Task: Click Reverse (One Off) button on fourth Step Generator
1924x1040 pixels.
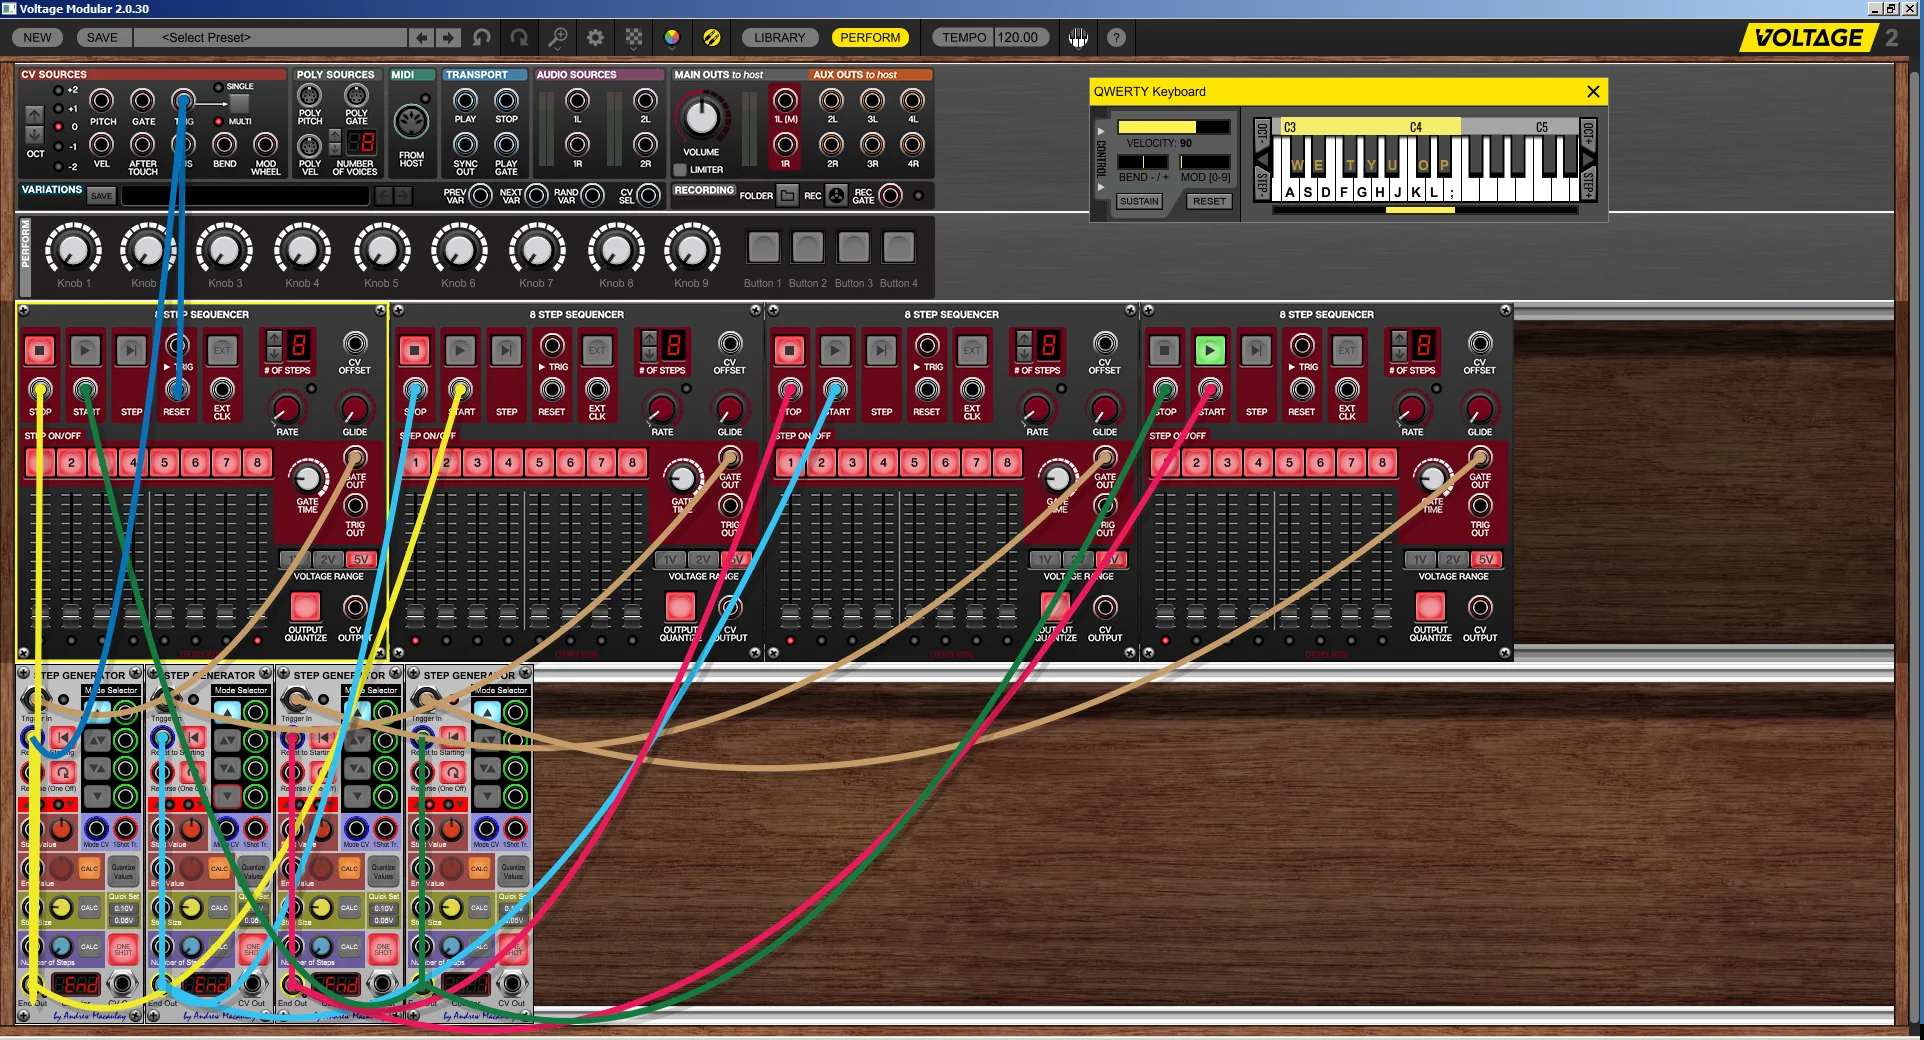Action: [x=453, y=772]
